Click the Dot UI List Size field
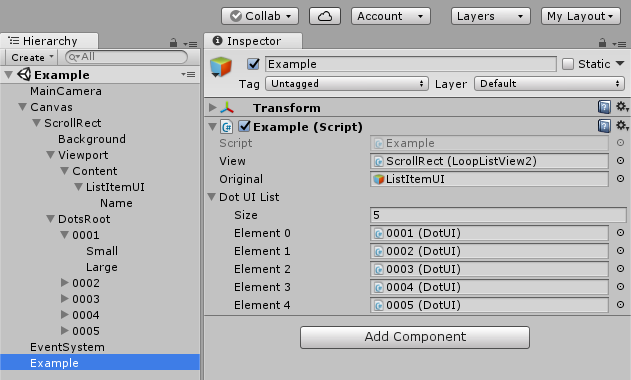Screen dimensions: 631x380 tap(498, 215)
